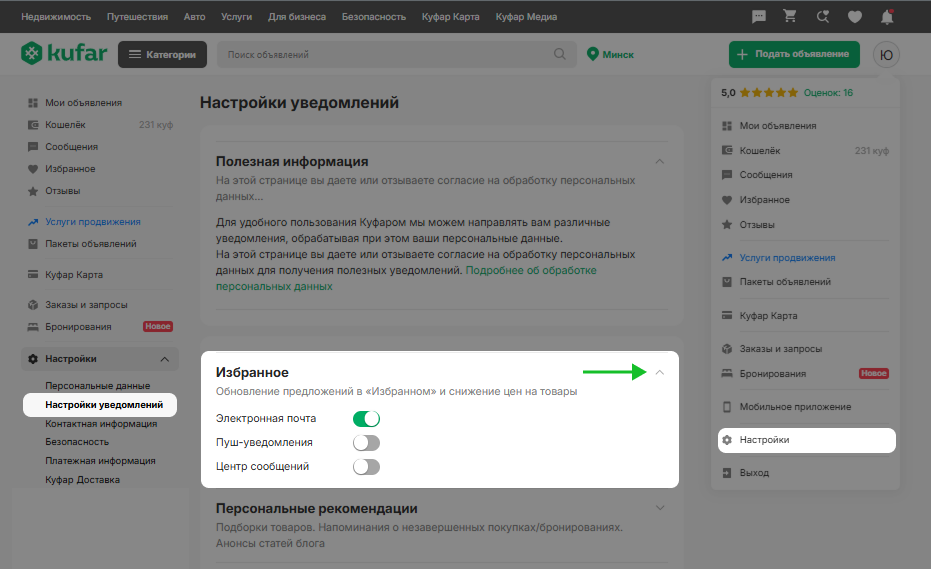Click the Выход logout icon in dropdown
The height and width of the screenshot is (569, 931).
tap(727, 473)
